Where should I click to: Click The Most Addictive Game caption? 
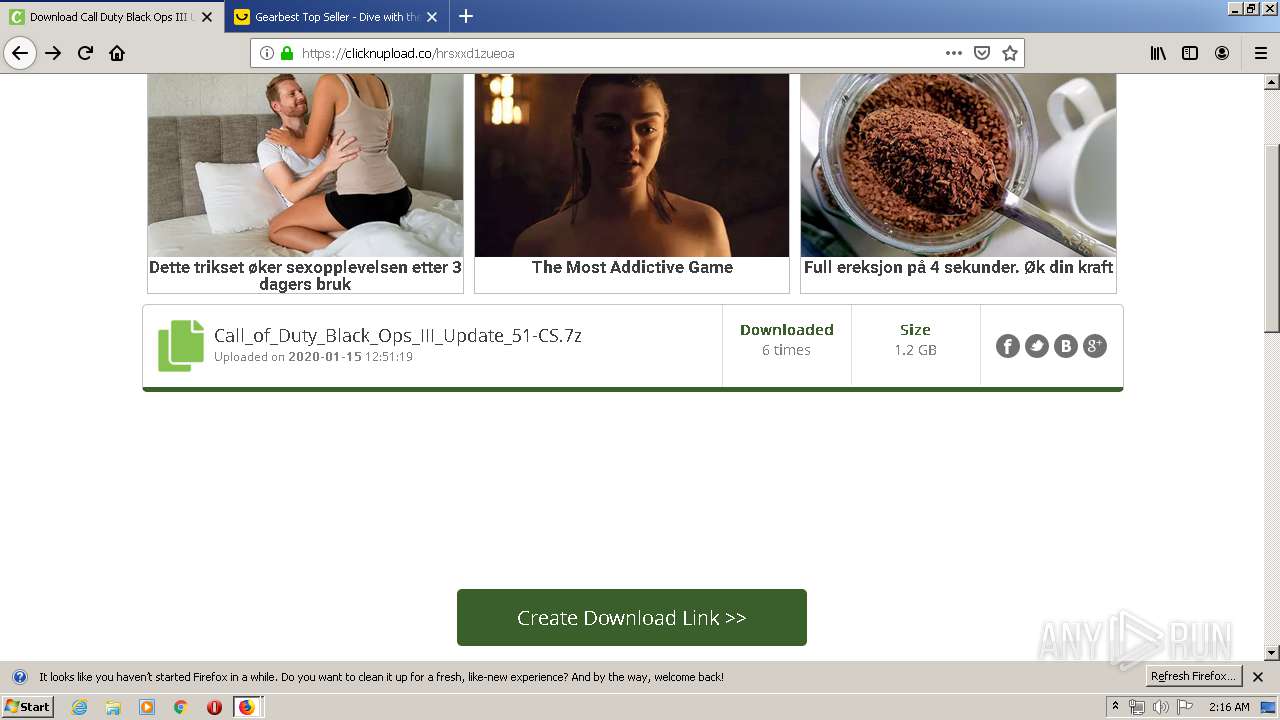pos(632,267)
